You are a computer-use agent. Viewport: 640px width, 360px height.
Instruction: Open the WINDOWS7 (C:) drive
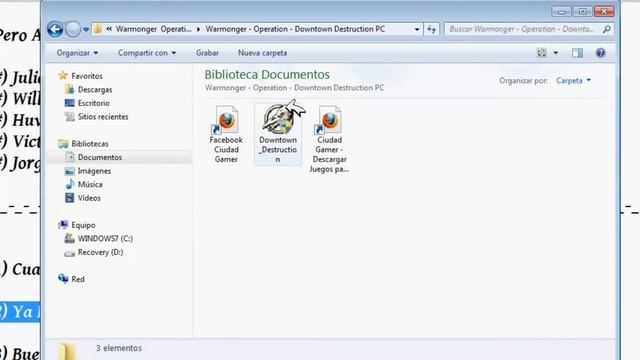(x=105, y=238)
